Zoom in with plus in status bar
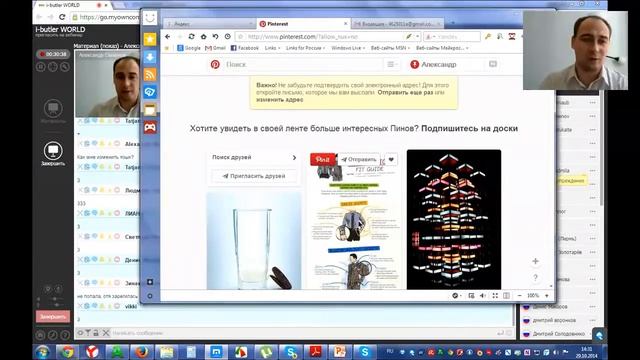The width and height of the screenshot is (640, 360). [547, 296]
